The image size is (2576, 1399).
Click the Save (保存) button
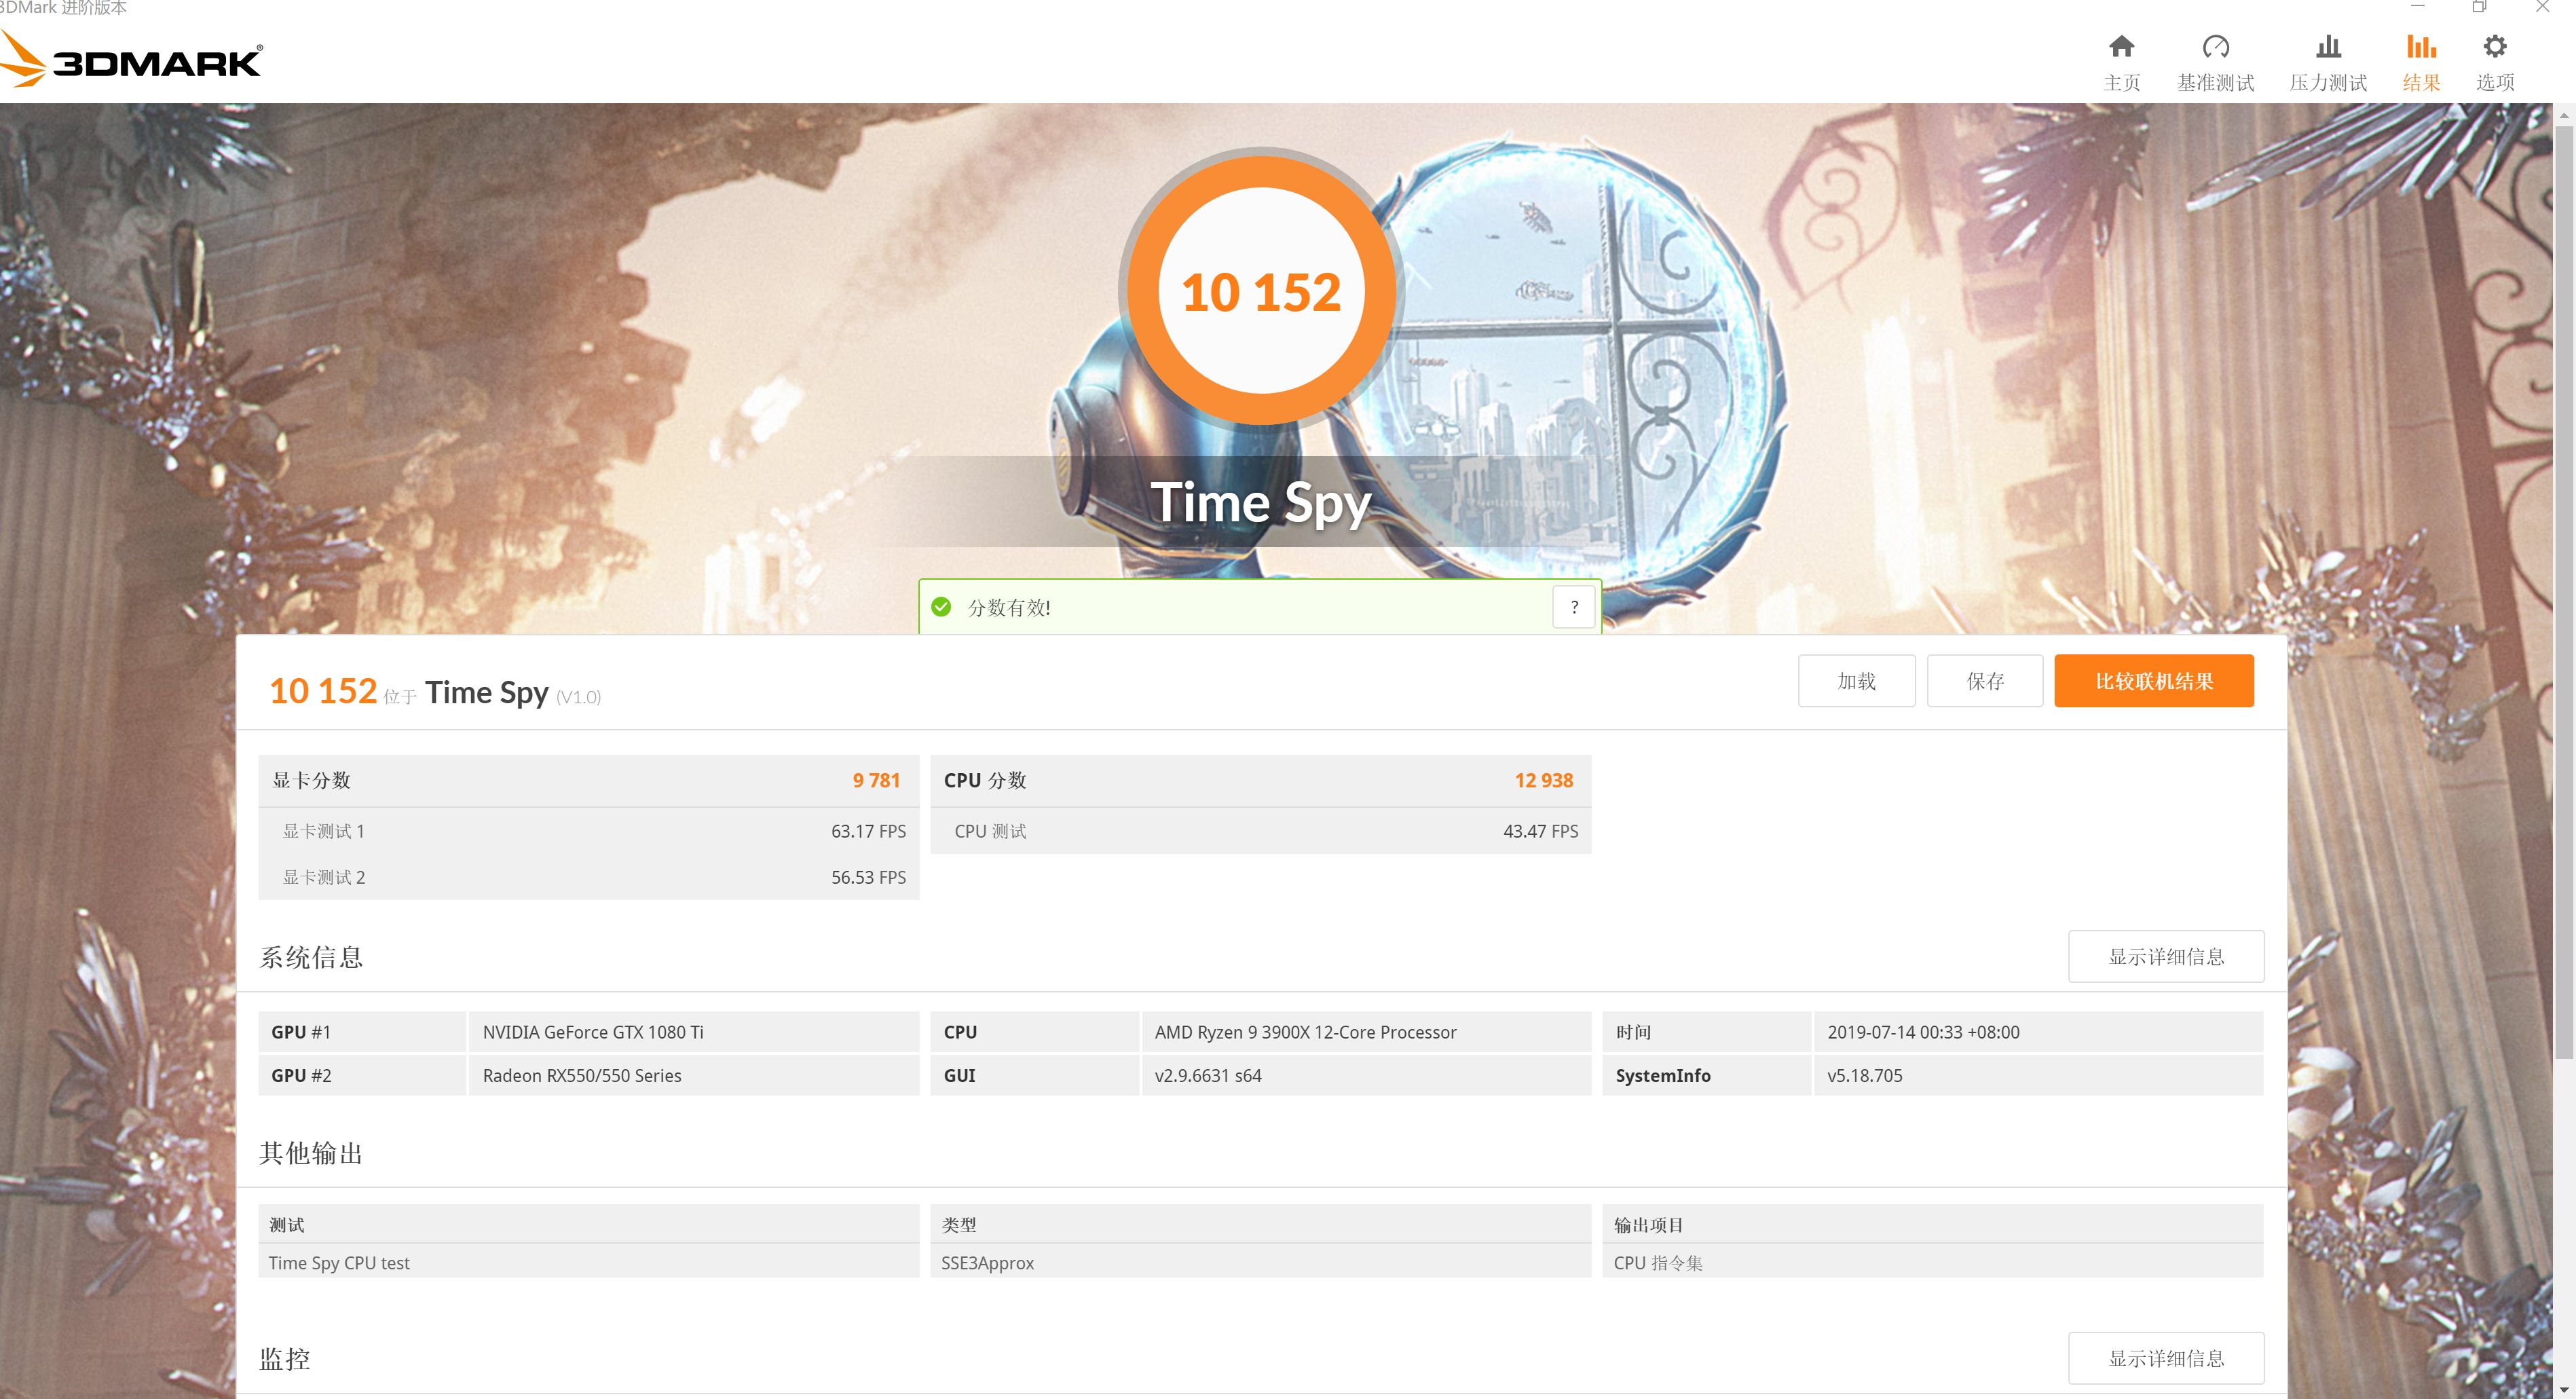point(1984,681)
